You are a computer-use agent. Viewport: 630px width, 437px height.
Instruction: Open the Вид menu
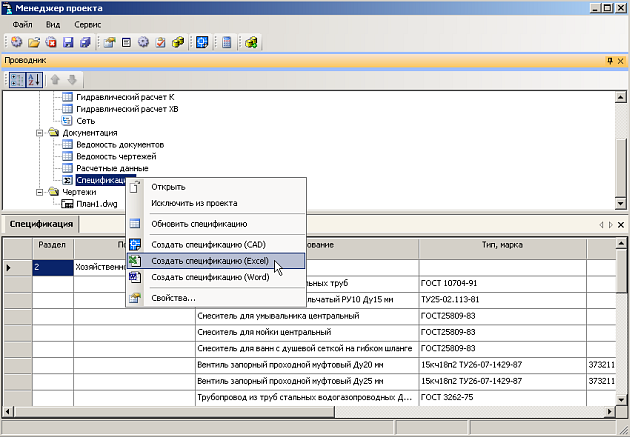pos(53,25)
